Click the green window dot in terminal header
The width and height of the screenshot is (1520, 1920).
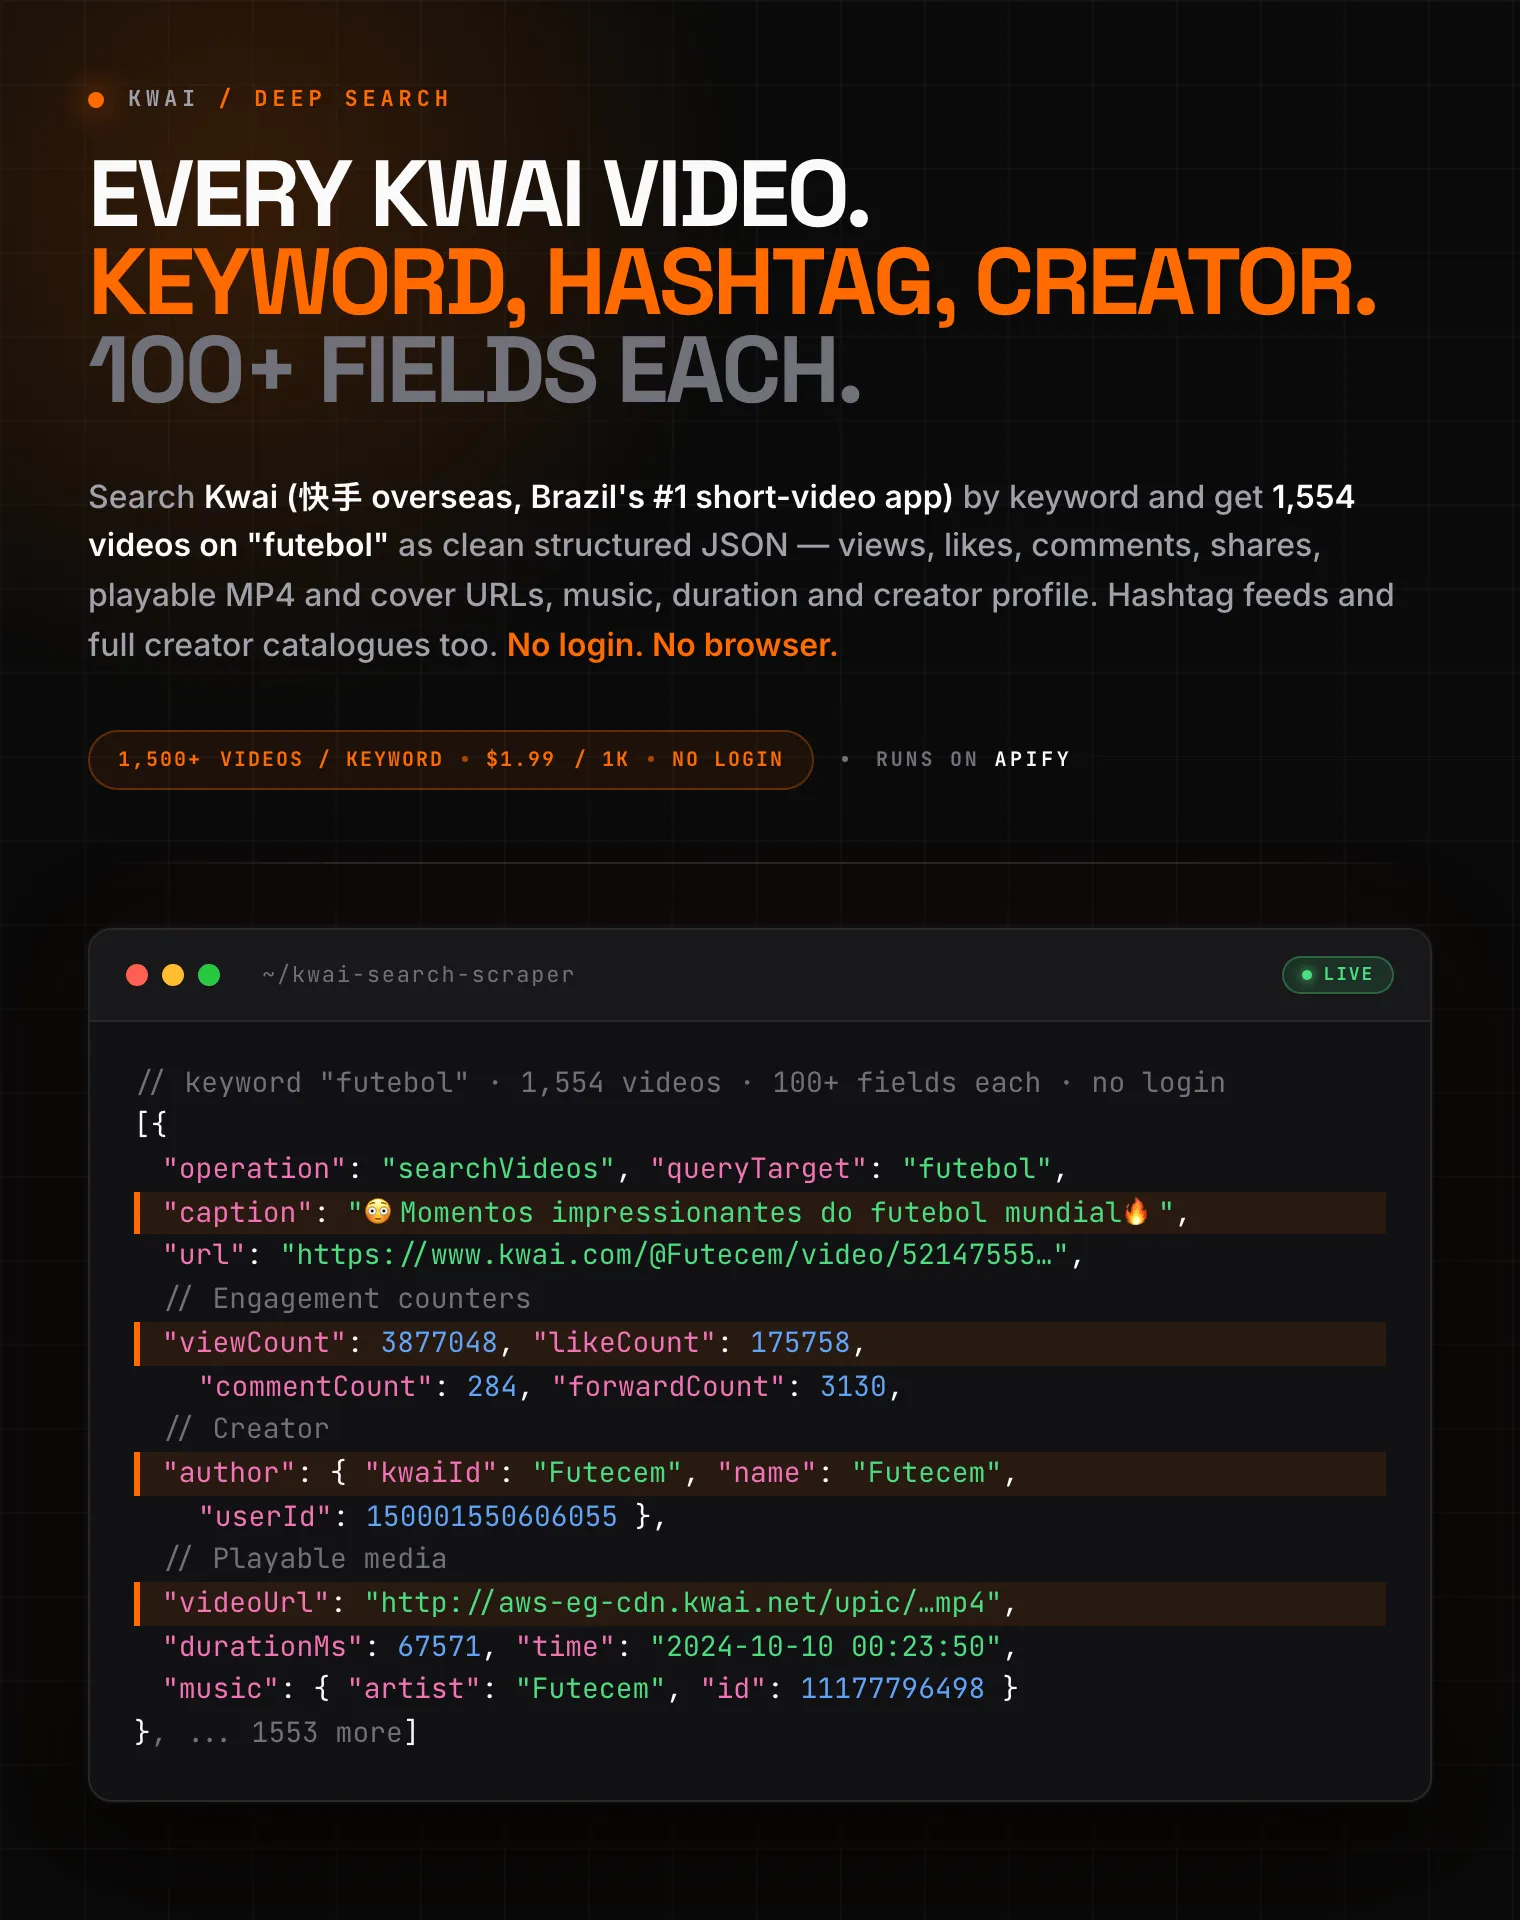[209, 975]
